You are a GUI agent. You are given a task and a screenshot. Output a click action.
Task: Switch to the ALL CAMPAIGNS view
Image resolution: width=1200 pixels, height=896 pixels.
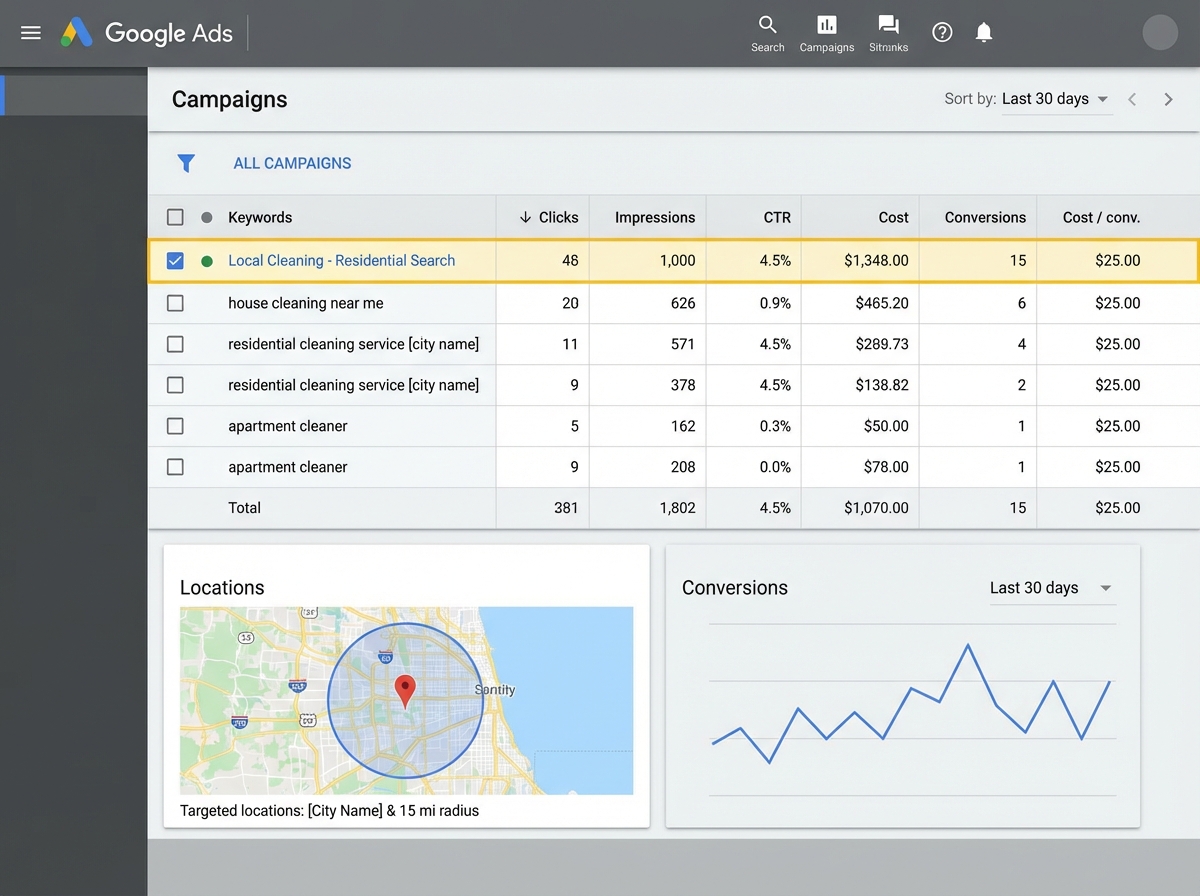click(291, 162)
